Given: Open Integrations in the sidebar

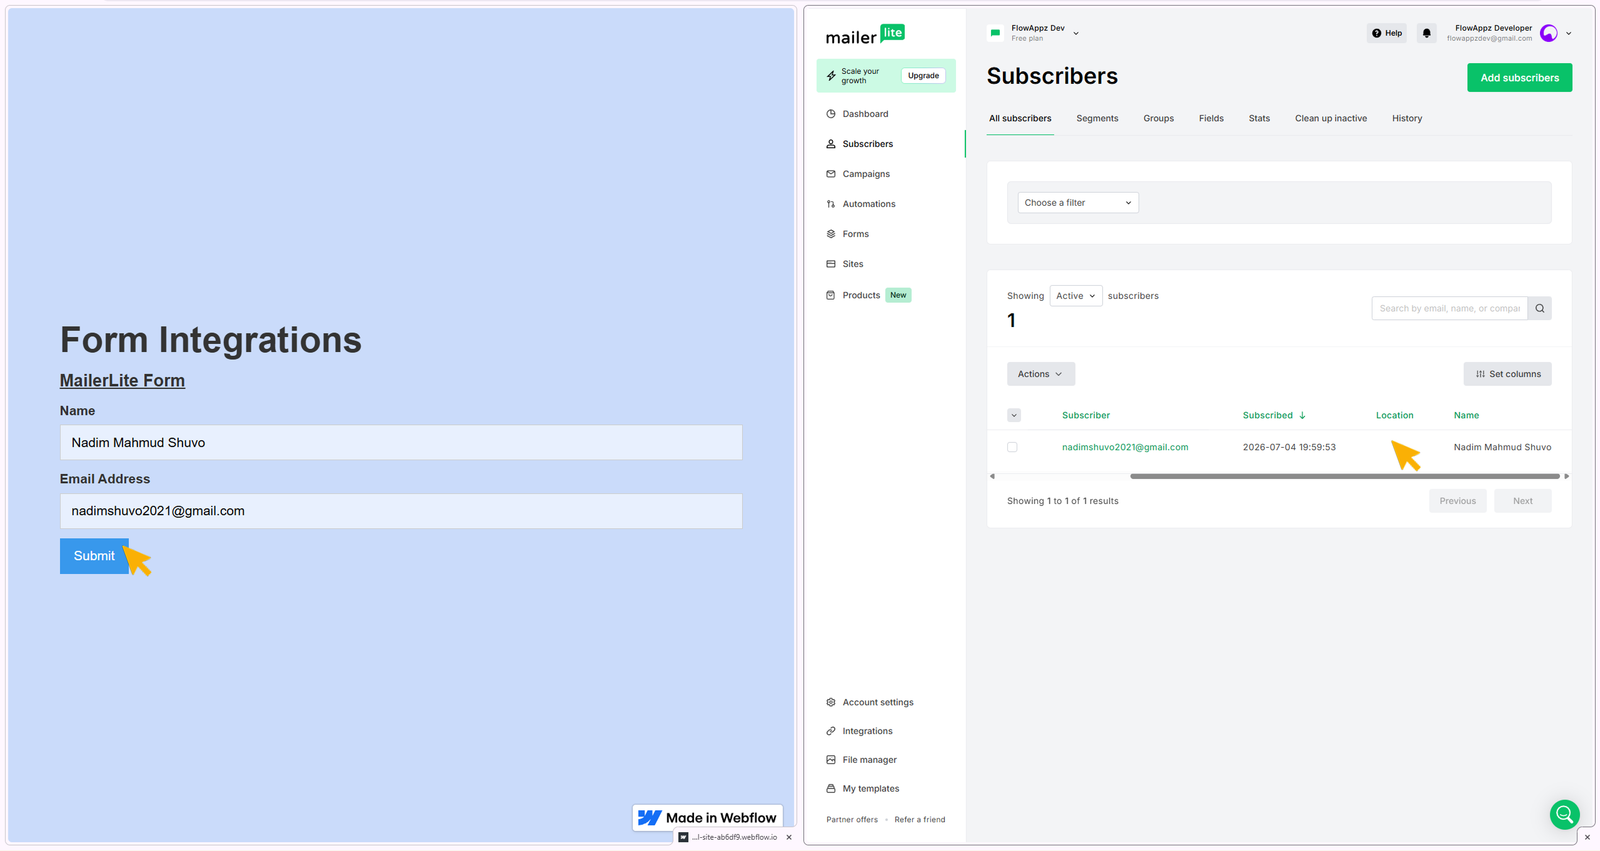Looking at the screenshot, I should point(867,731).
